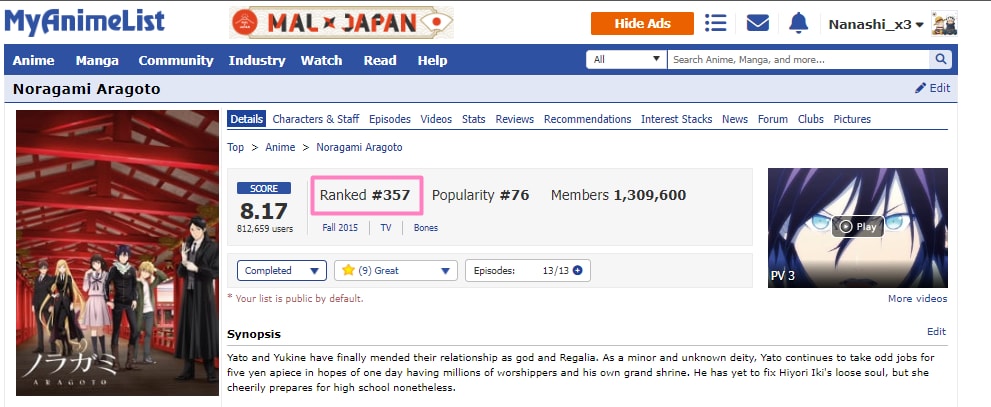
Task: Switch to the News tab
Action: pos(735,119)
